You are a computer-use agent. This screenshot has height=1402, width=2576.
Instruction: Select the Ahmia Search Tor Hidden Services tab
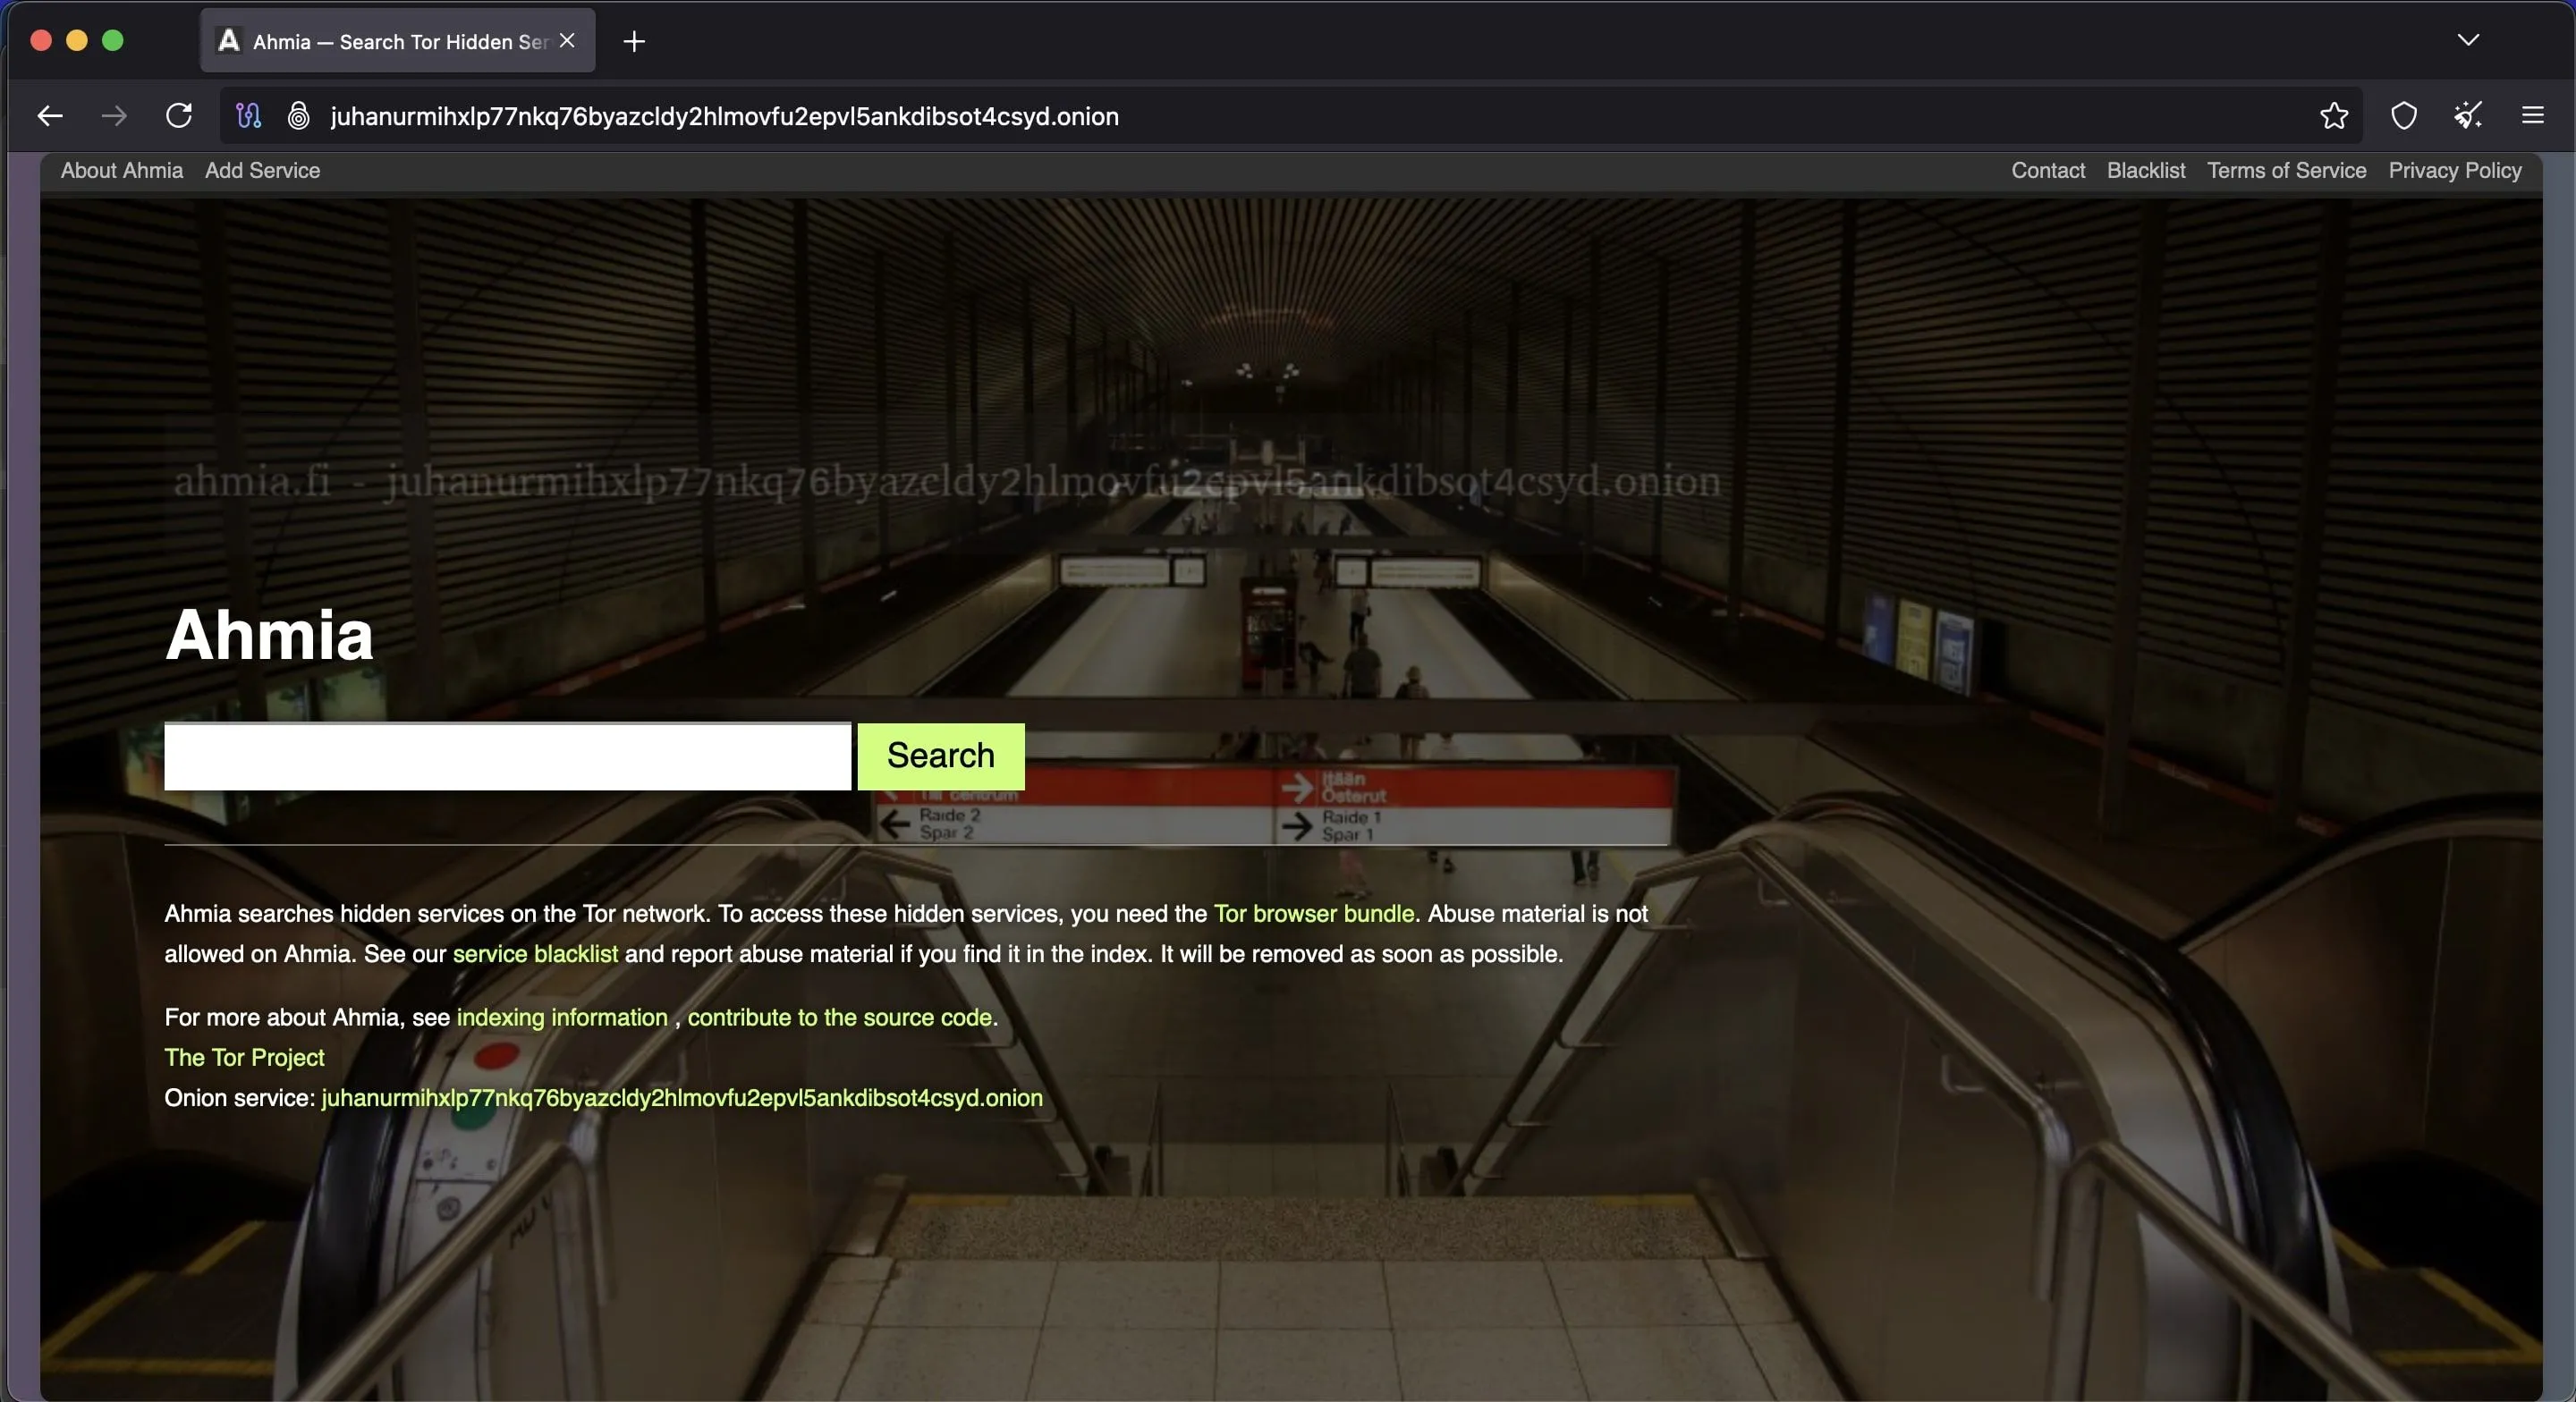398,41
